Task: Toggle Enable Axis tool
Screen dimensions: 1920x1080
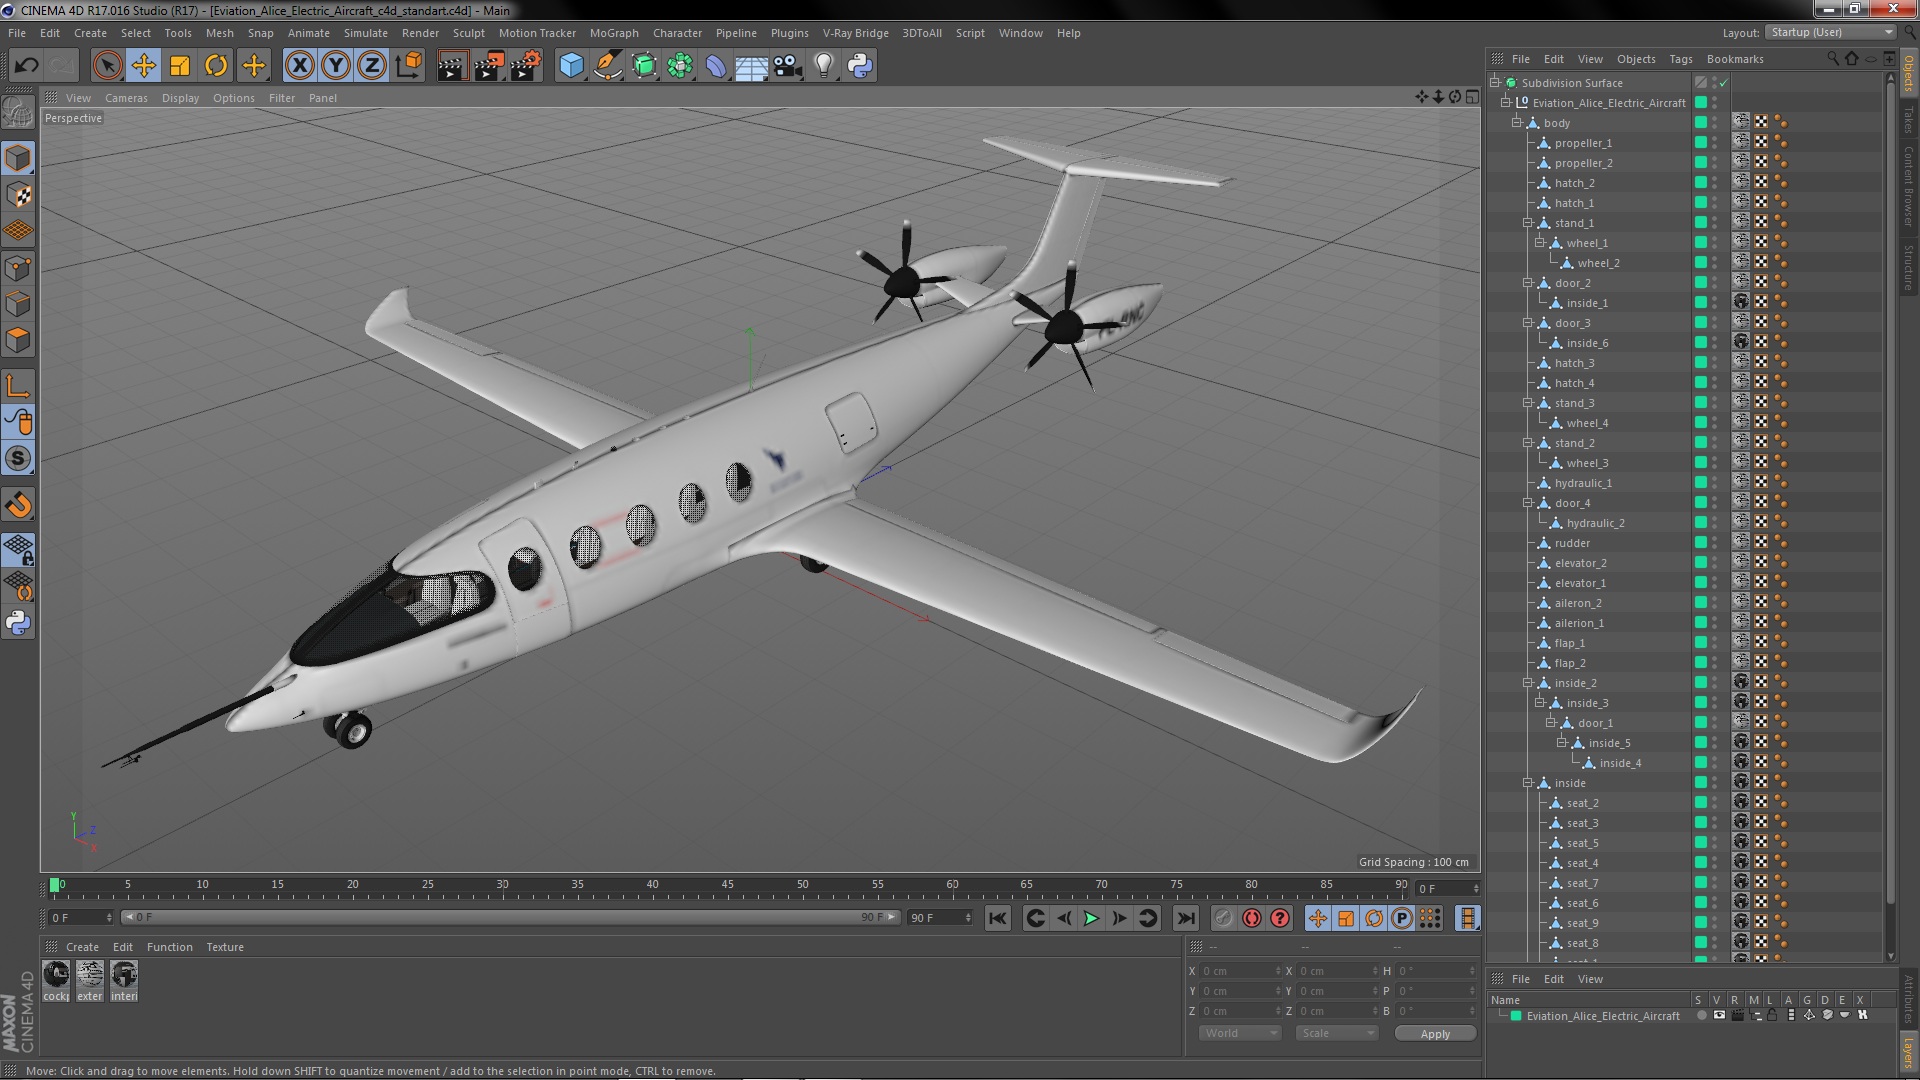Action: point(18,386)
